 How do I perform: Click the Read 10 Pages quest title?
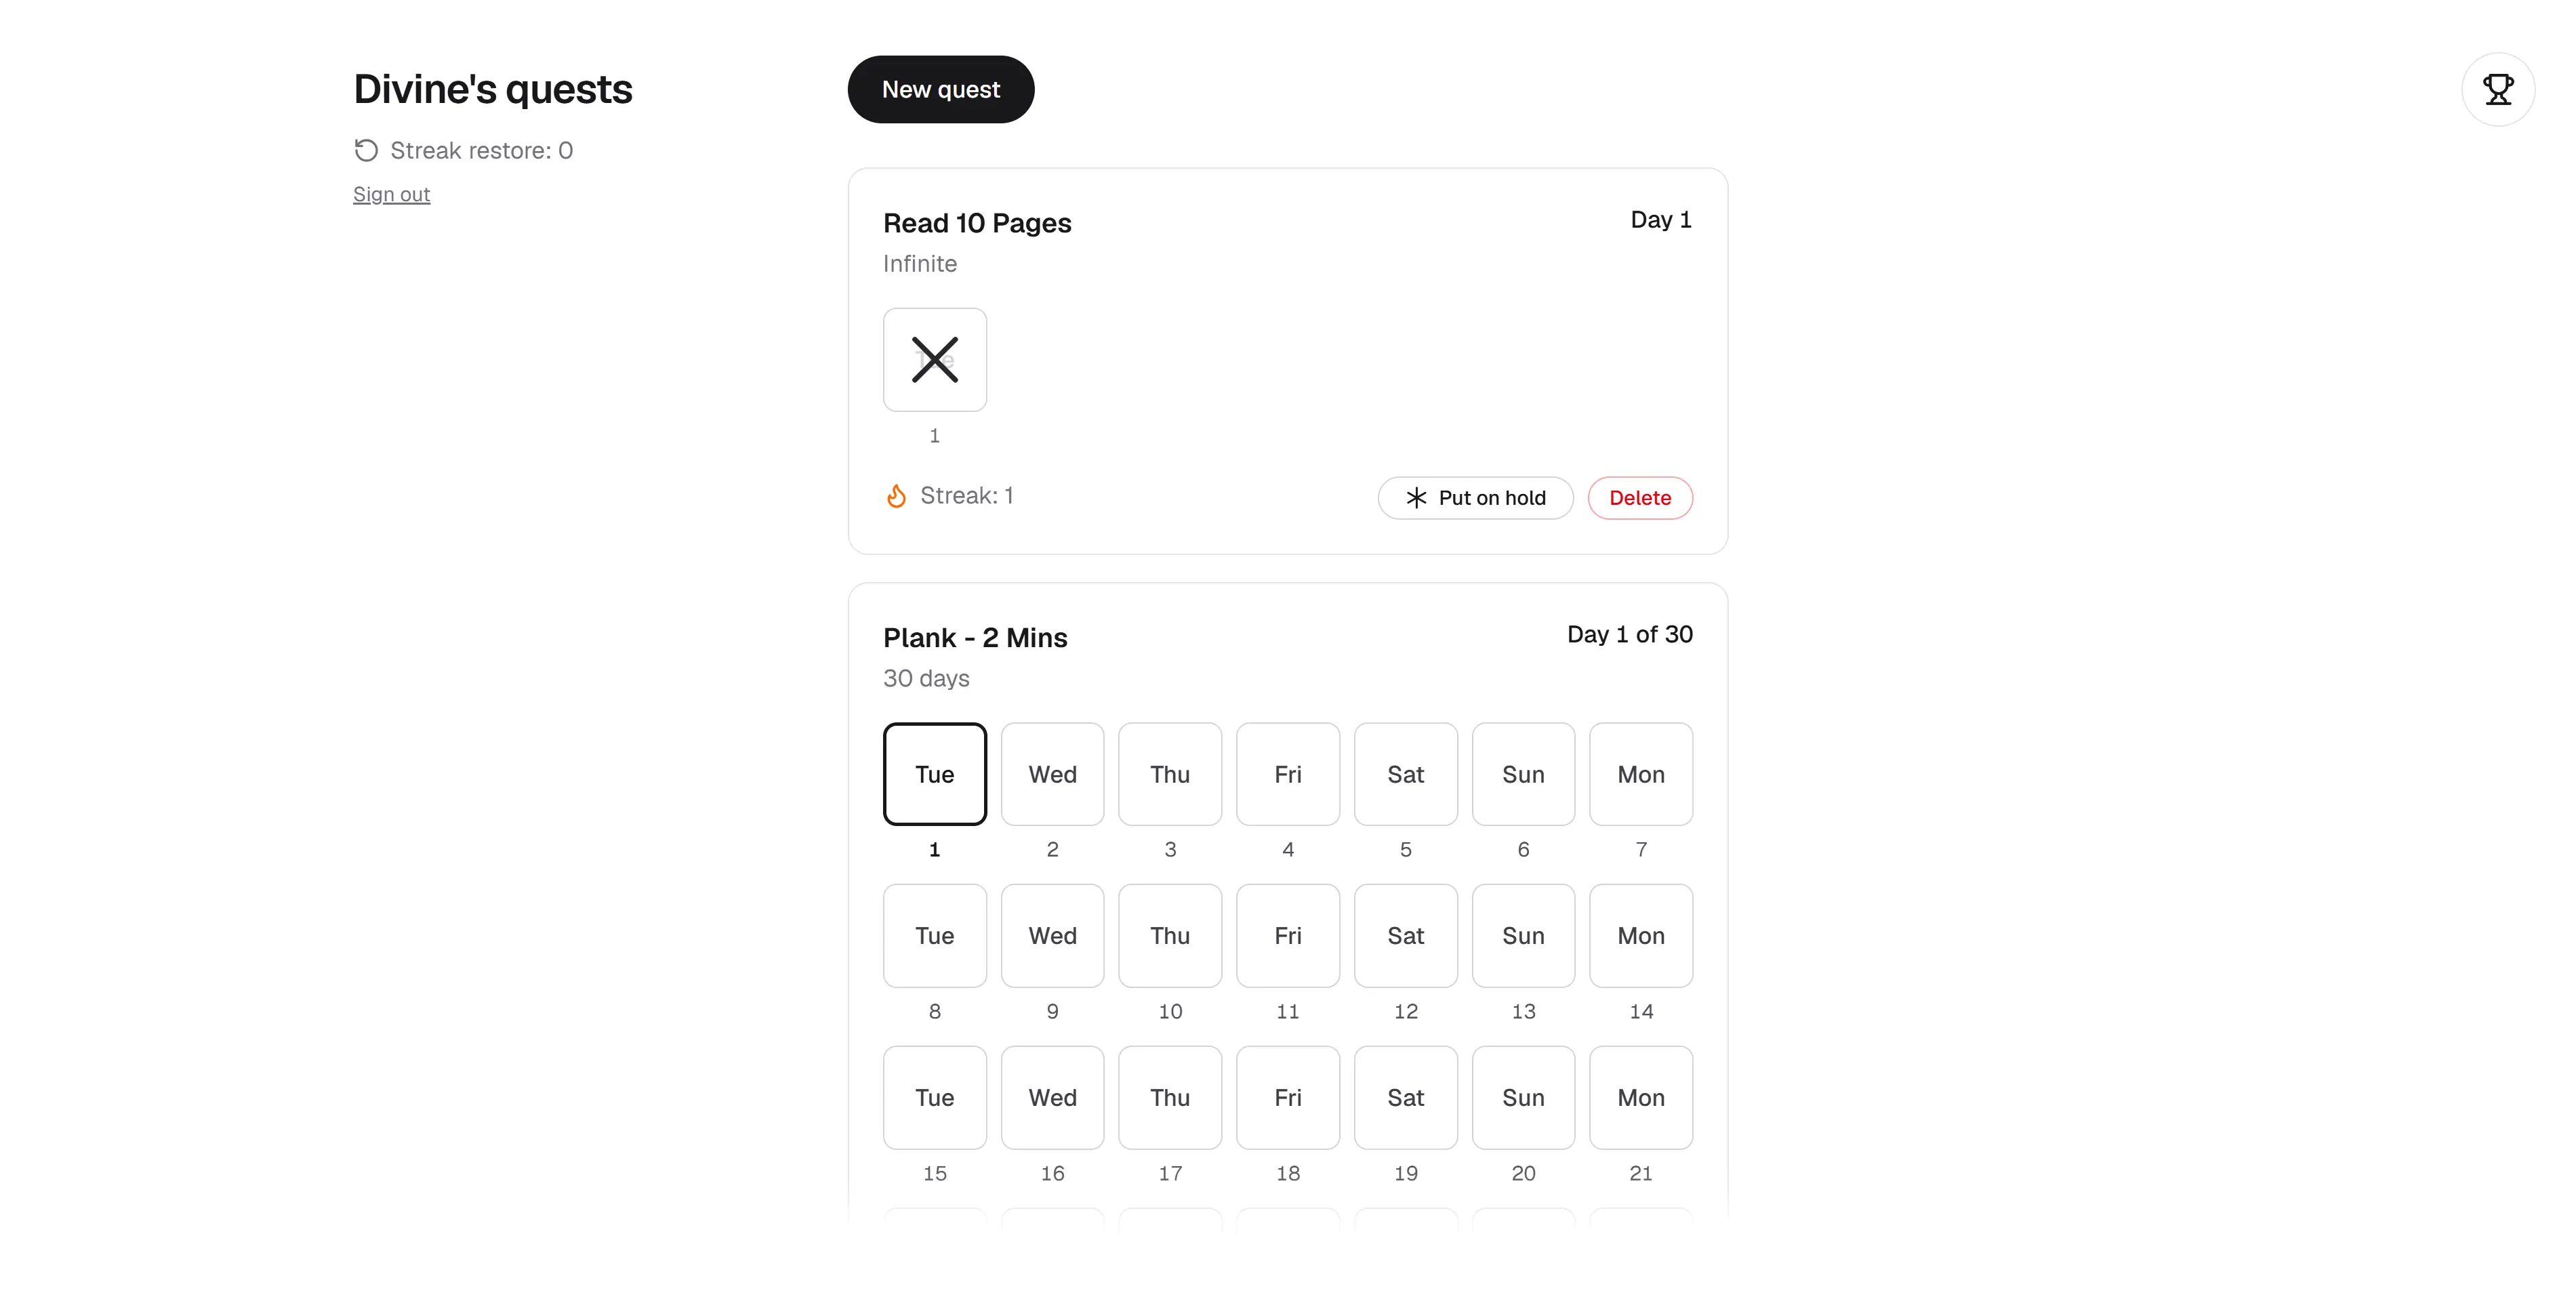[977, 223]
